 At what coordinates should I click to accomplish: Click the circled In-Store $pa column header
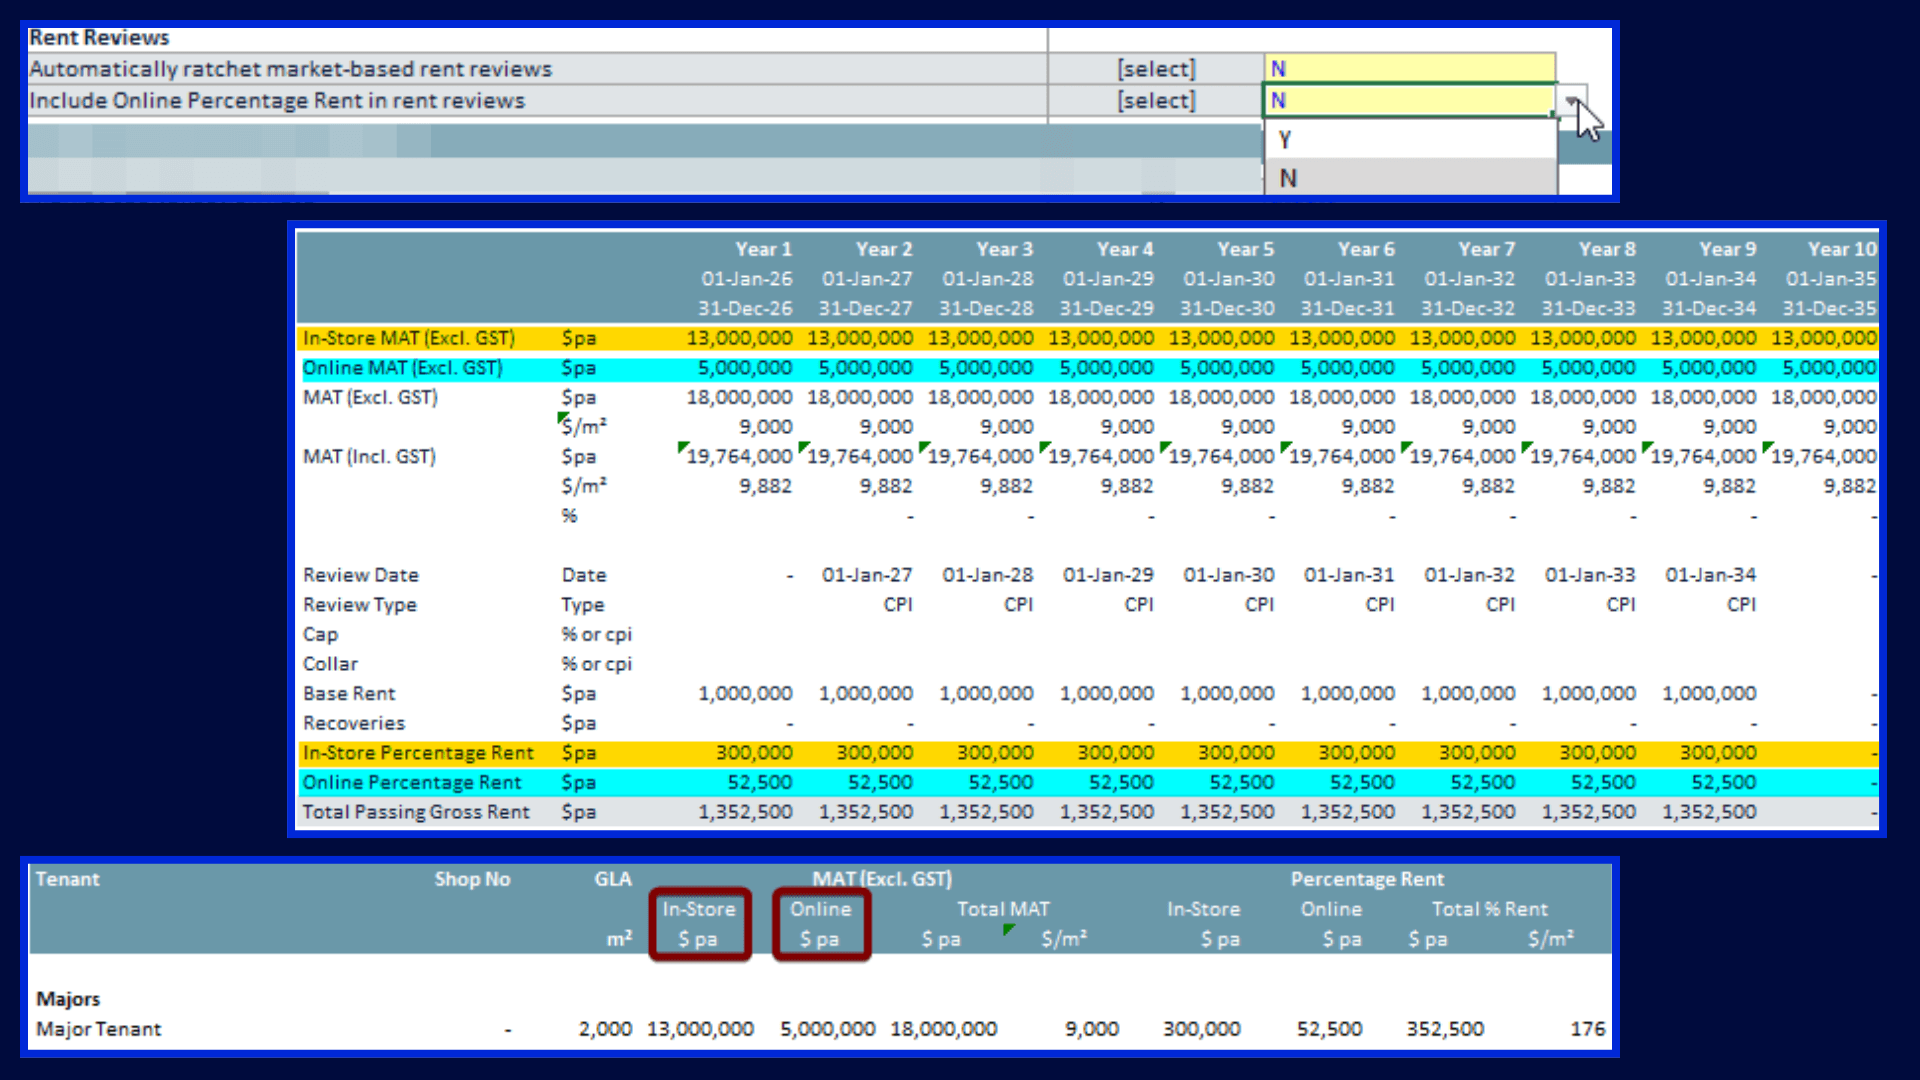[x=699, y=924]
